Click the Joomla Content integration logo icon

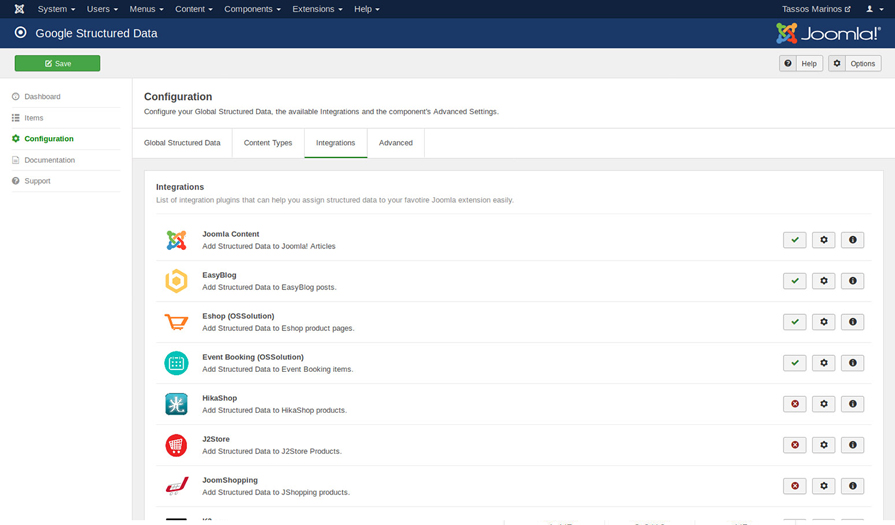(176, 240)
